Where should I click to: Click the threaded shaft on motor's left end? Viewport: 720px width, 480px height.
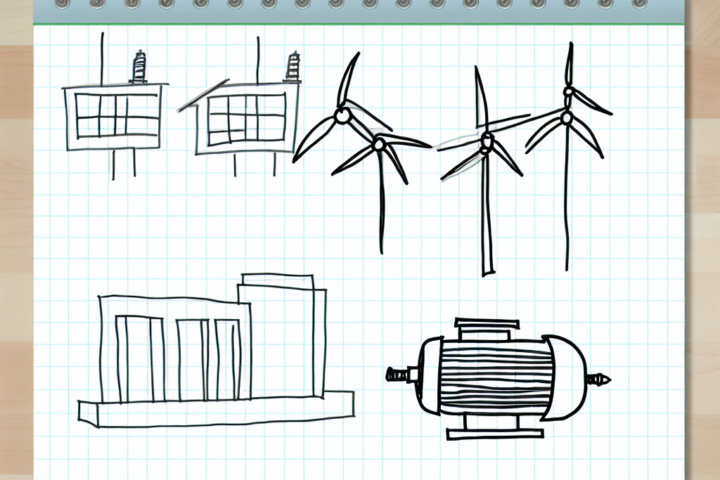[401, 375]
